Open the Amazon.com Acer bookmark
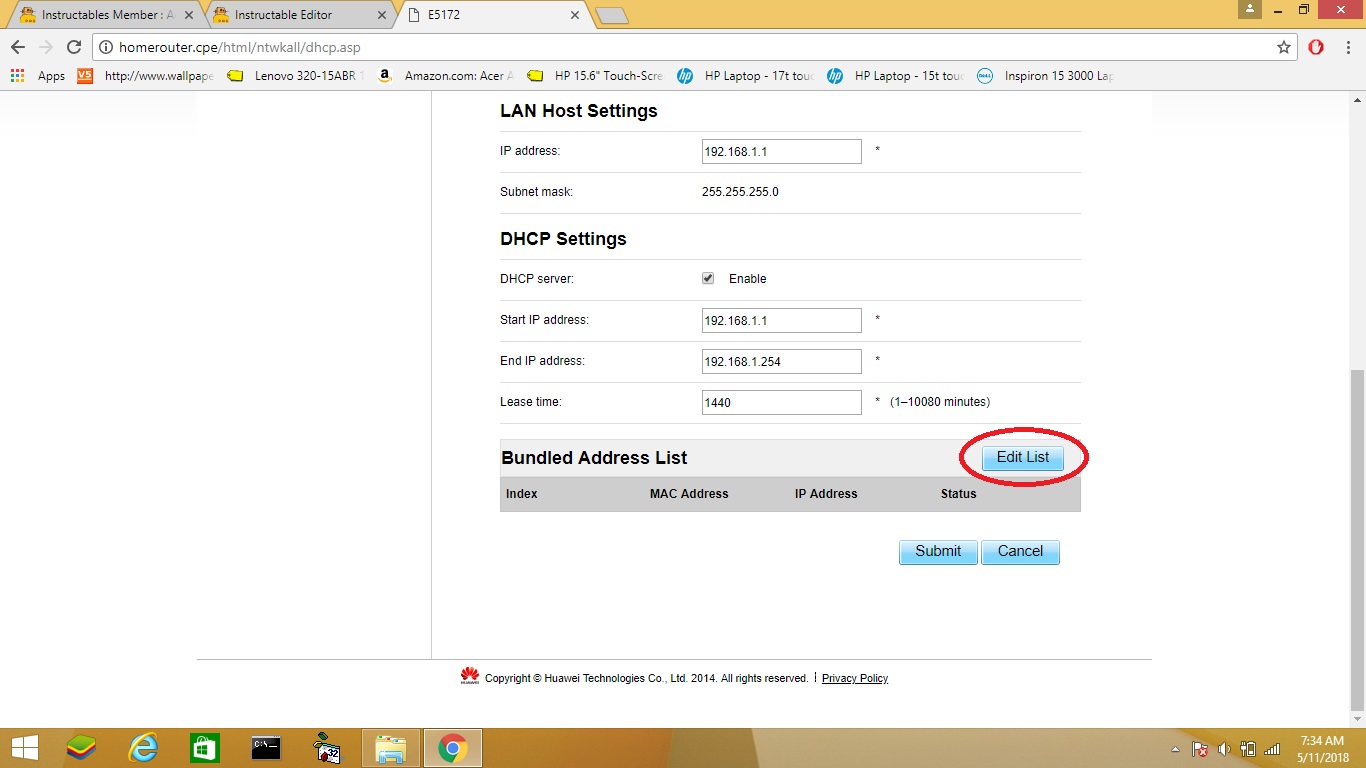 coord(446,76)
